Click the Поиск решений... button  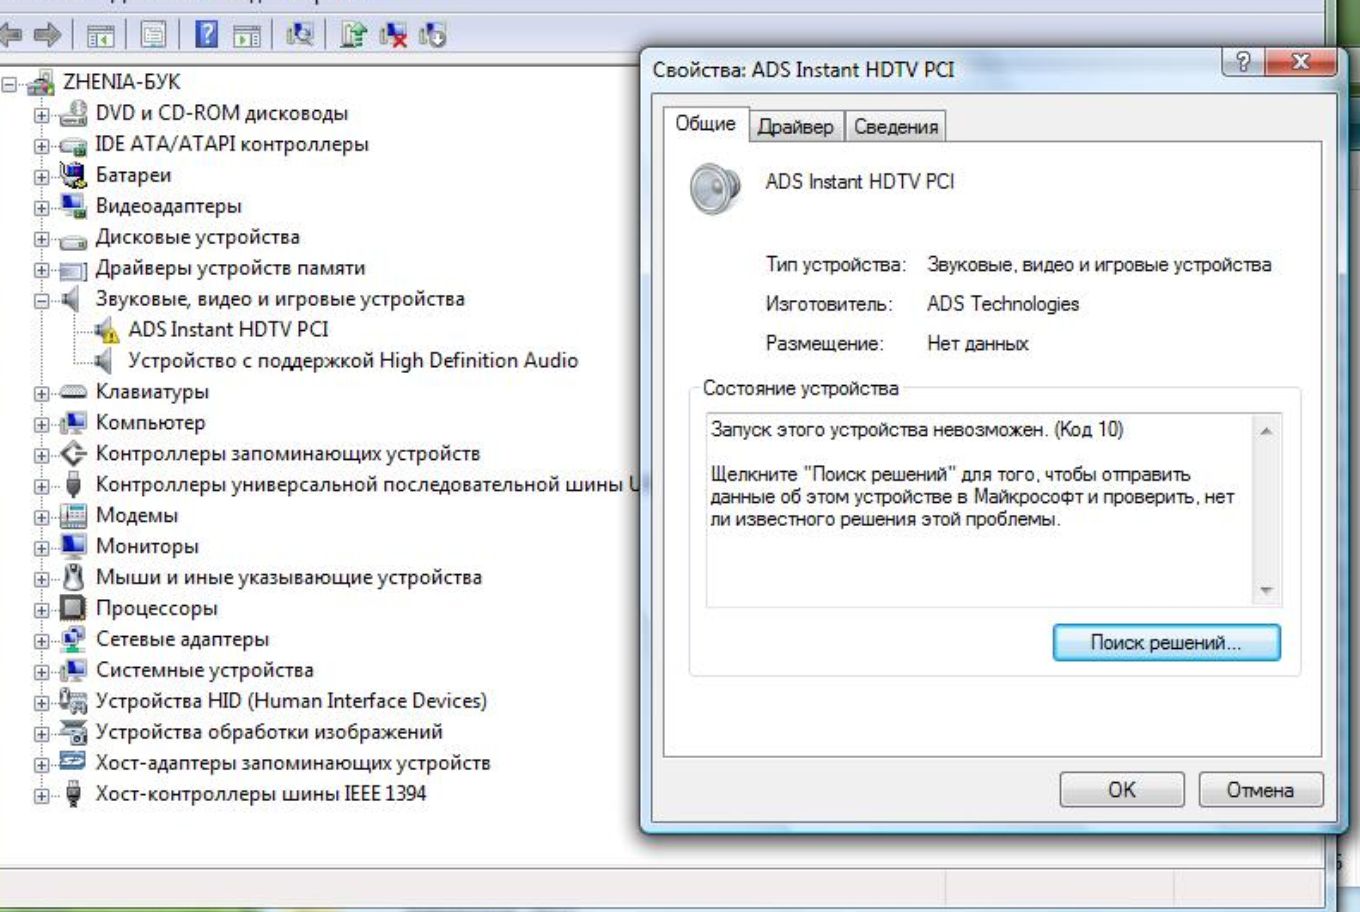1166,643
